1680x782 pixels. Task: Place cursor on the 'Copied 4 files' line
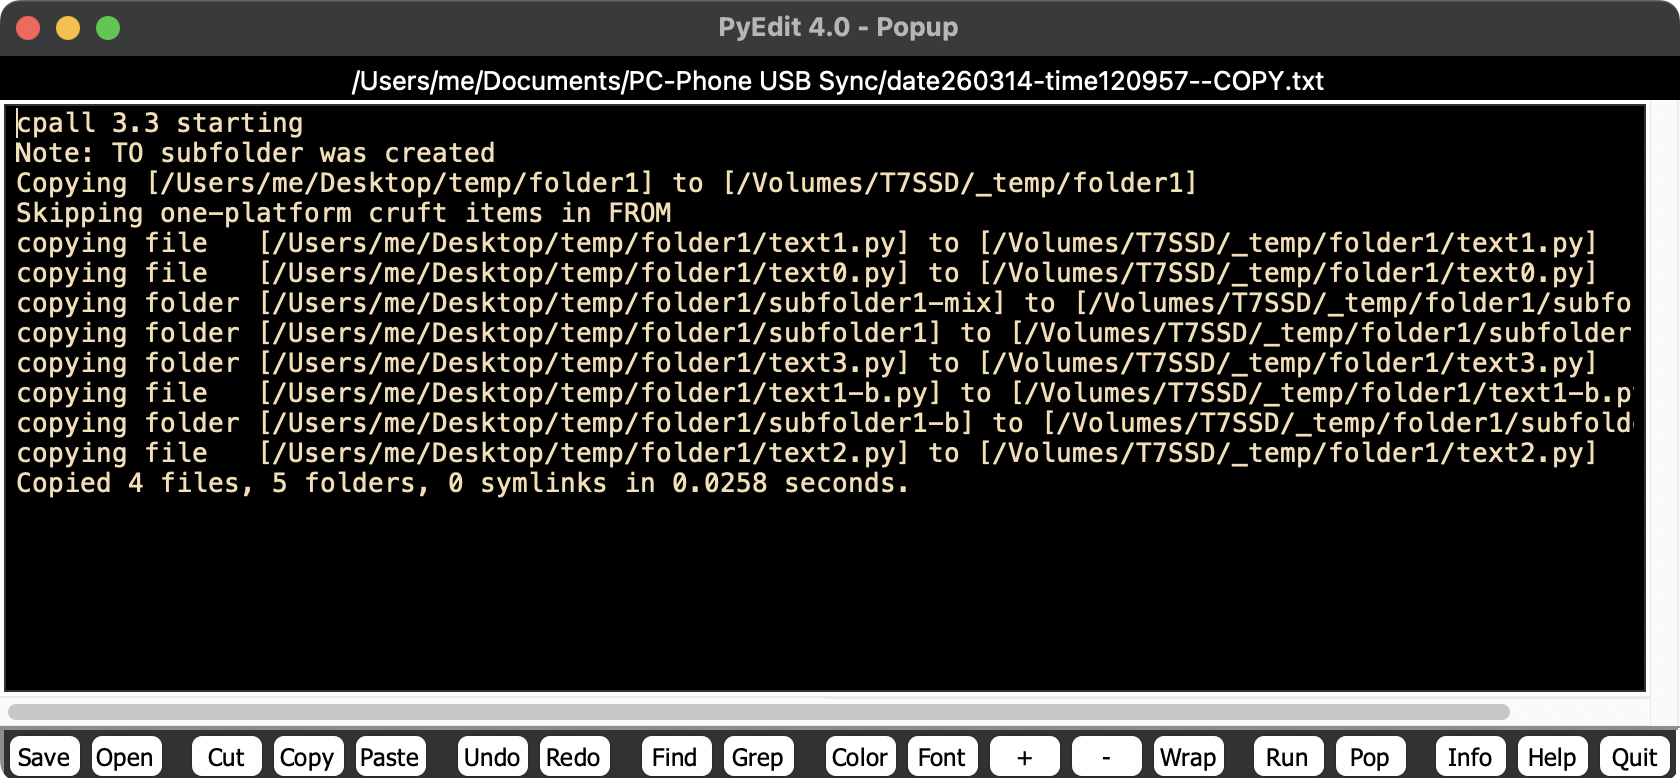point(462,484)
